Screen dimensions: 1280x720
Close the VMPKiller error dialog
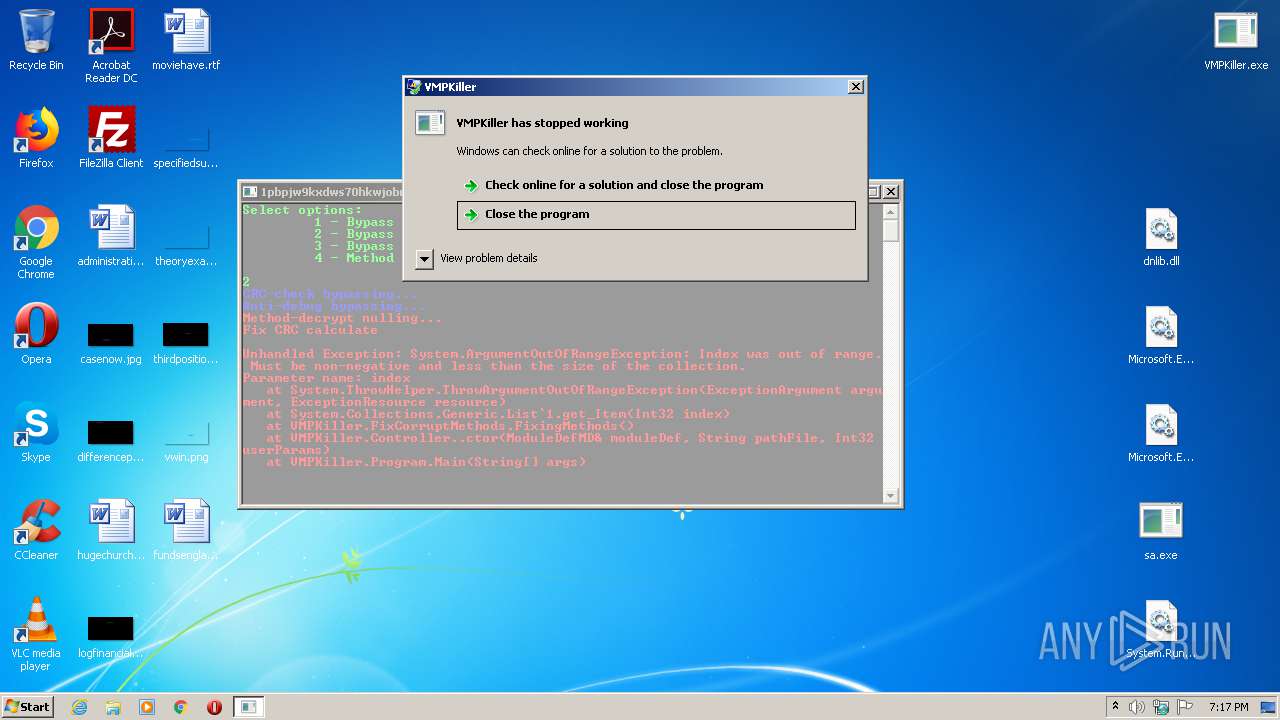point(855,87)
